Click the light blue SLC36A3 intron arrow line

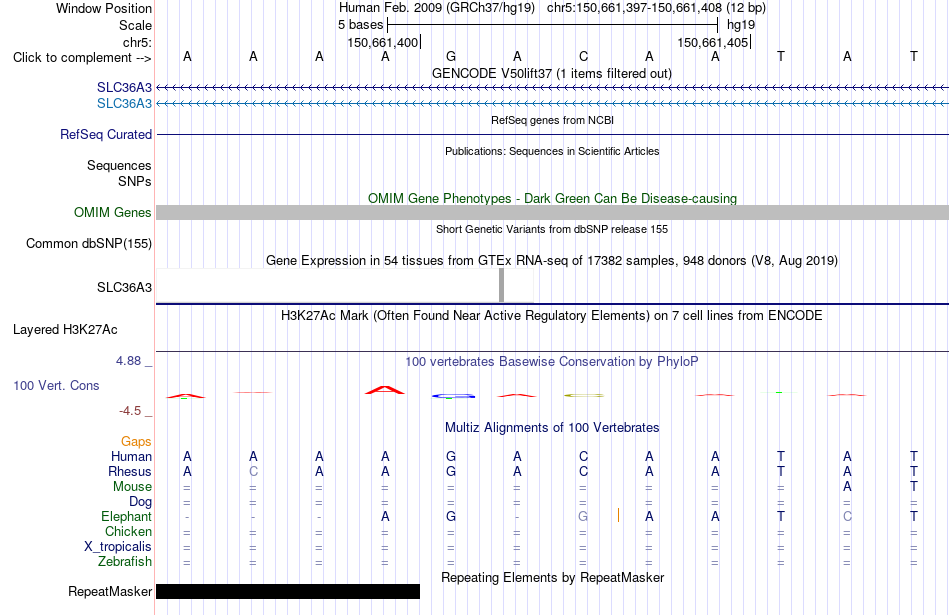553,104
